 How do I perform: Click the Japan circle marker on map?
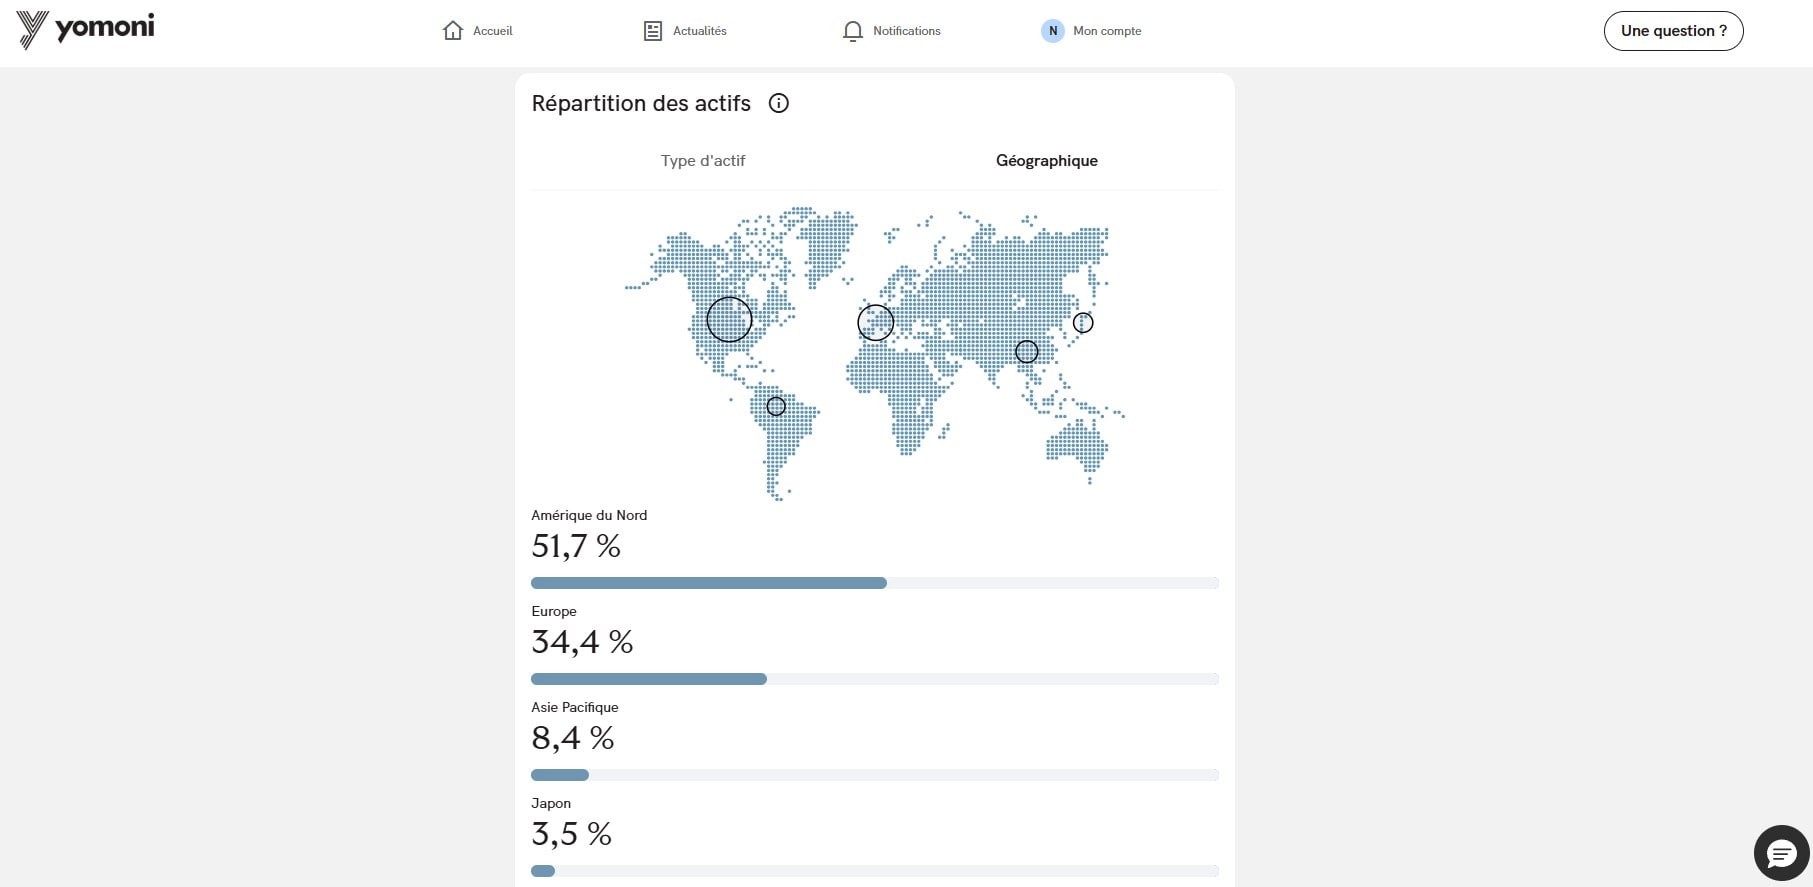click(1083, 323)
